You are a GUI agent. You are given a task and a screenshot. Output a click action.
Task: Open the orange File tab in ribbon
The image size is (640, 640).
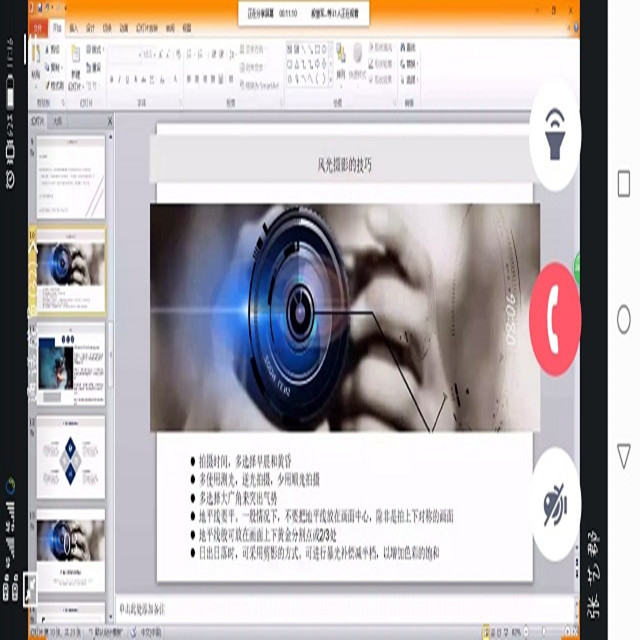39,29
